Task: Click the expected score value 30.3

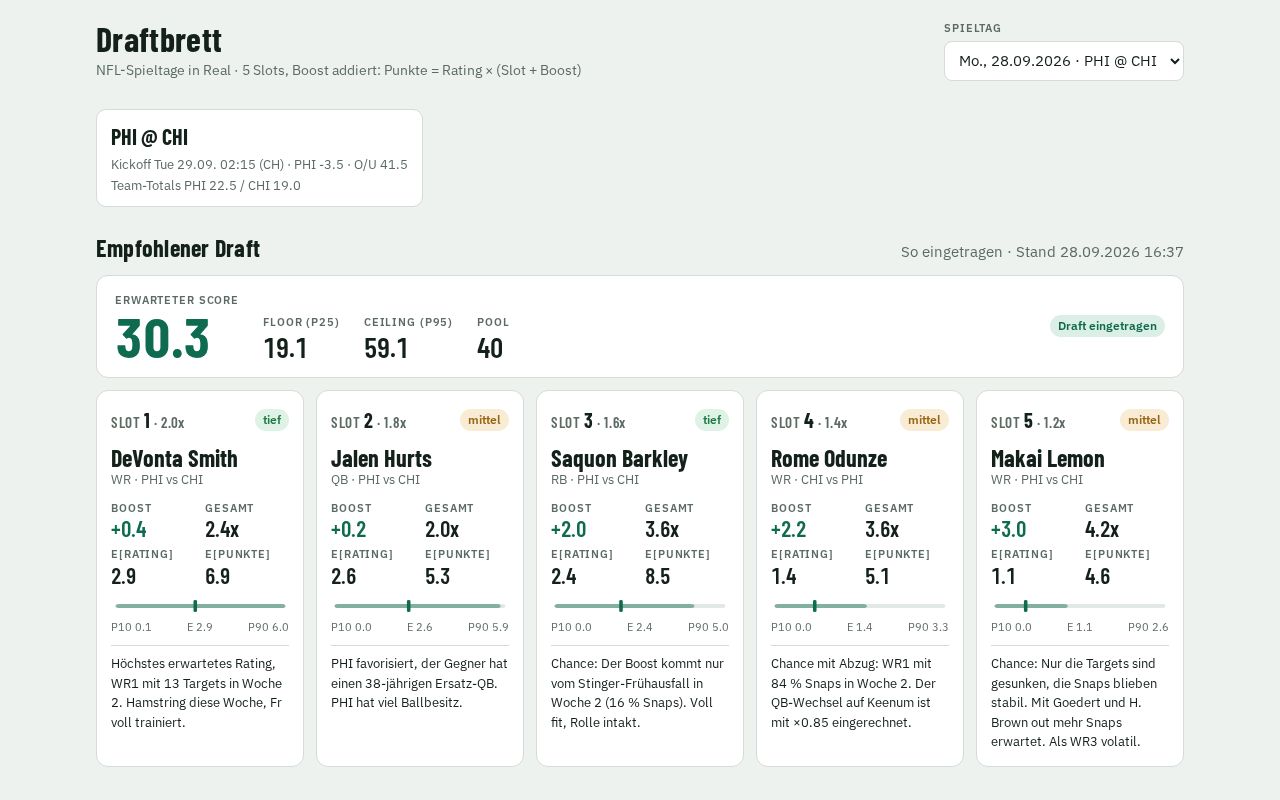Action: tap(163, 338)
